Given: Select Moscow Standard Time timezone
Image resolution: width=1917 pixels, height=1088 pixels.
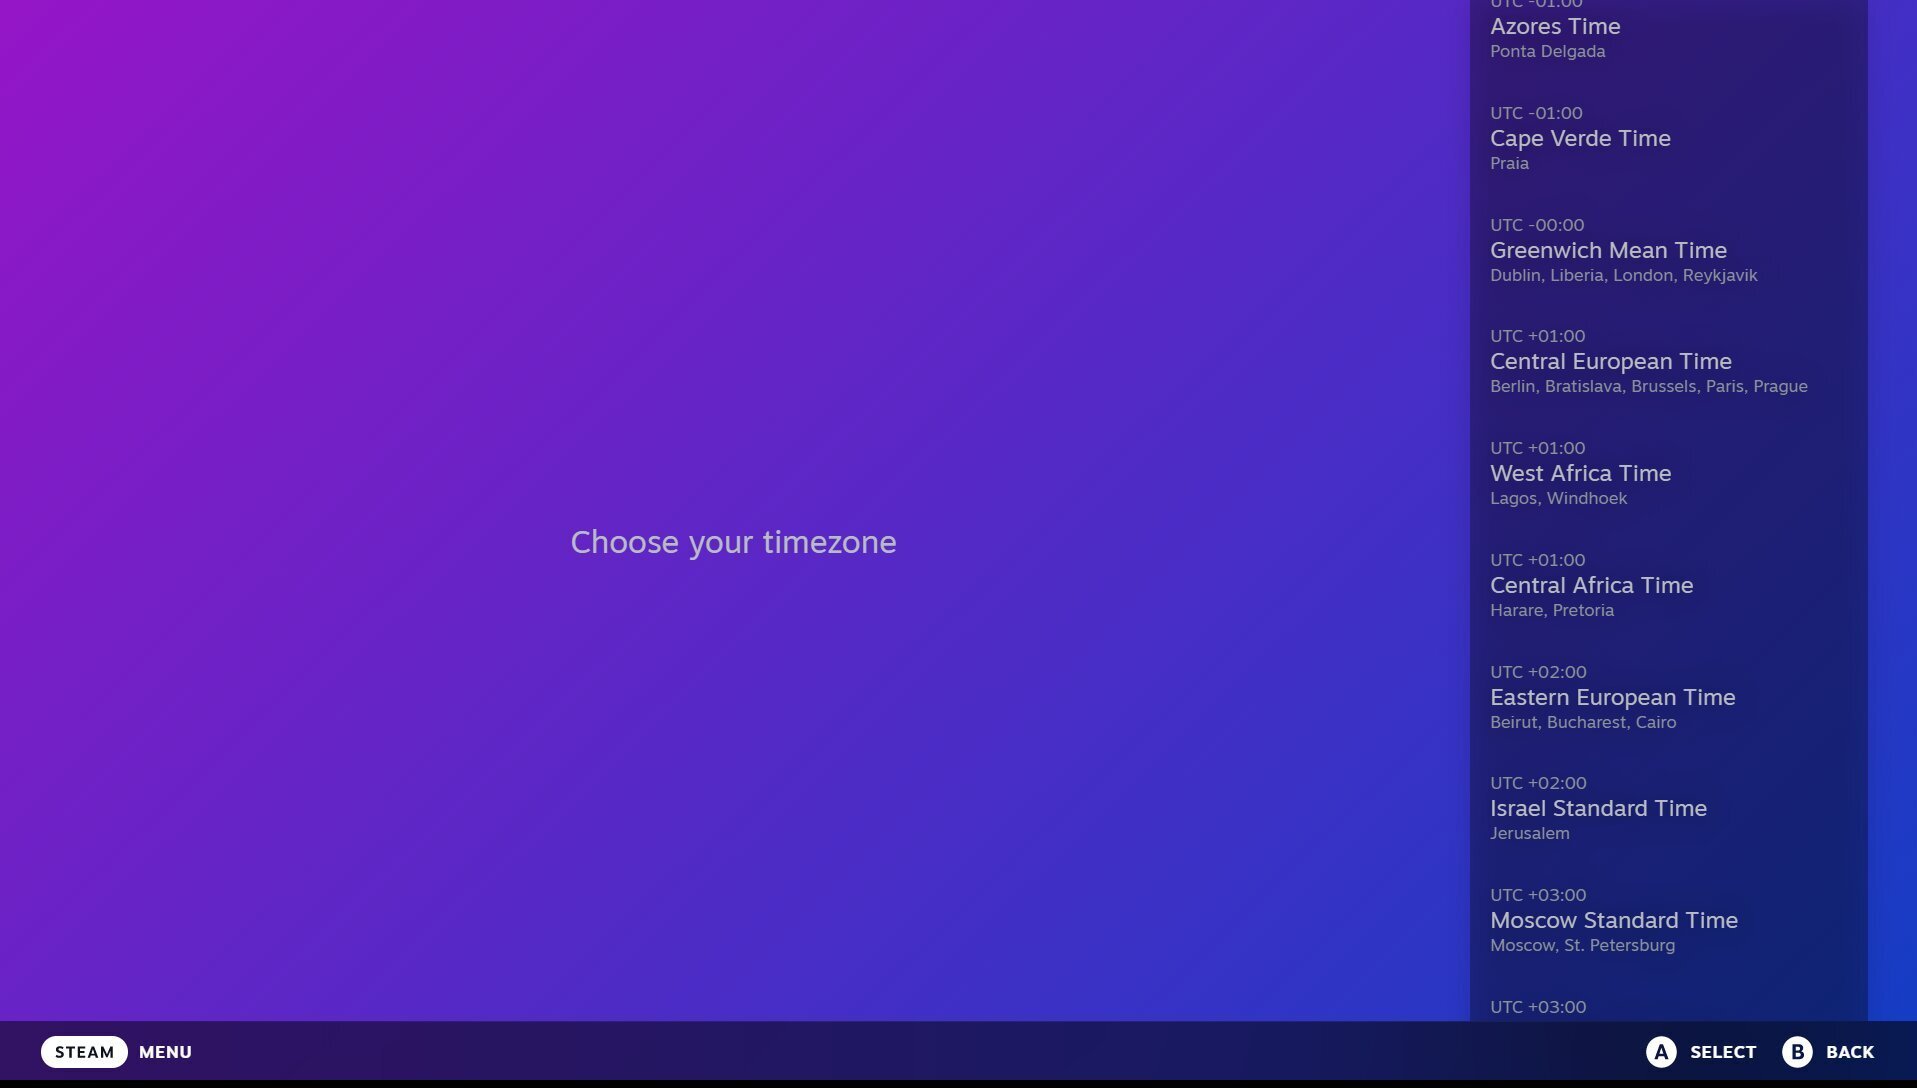Looking at the screenshot, I should pyautogui.click(x=1668, y=920).
